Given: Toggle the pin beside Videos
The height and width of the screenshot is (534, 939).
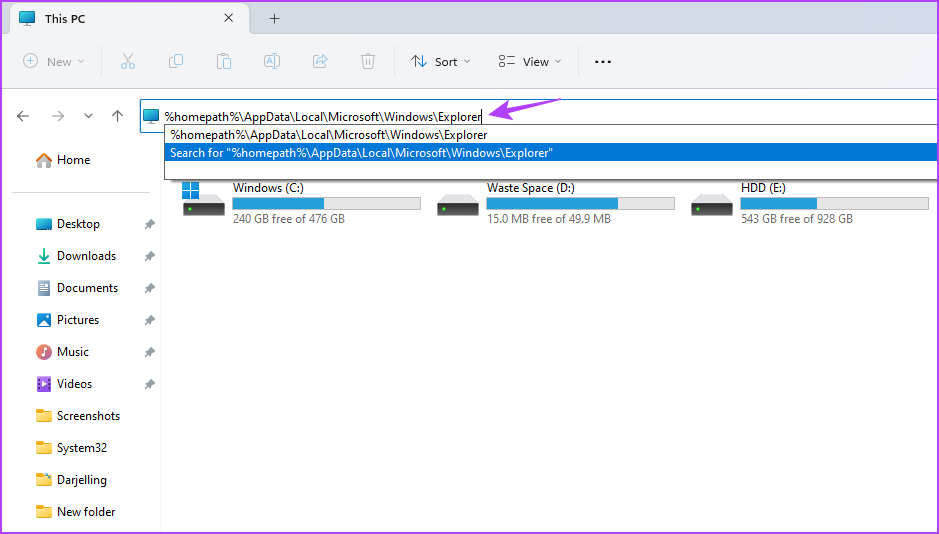Looking at the screenshot, I should point(149,384).
